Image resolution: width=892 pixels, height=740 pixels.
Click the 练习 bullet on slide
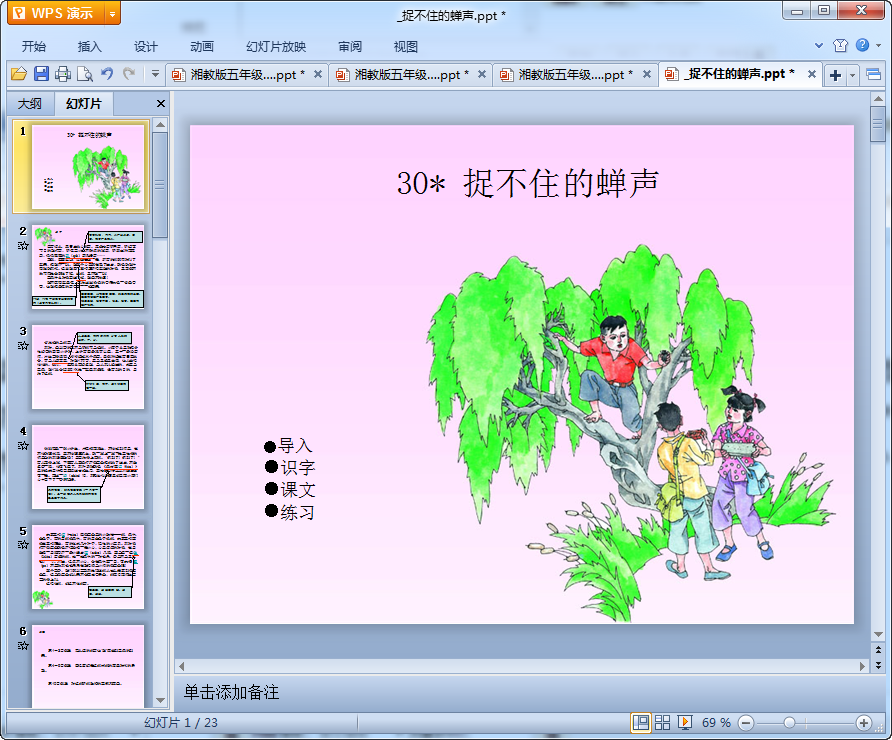290,512
